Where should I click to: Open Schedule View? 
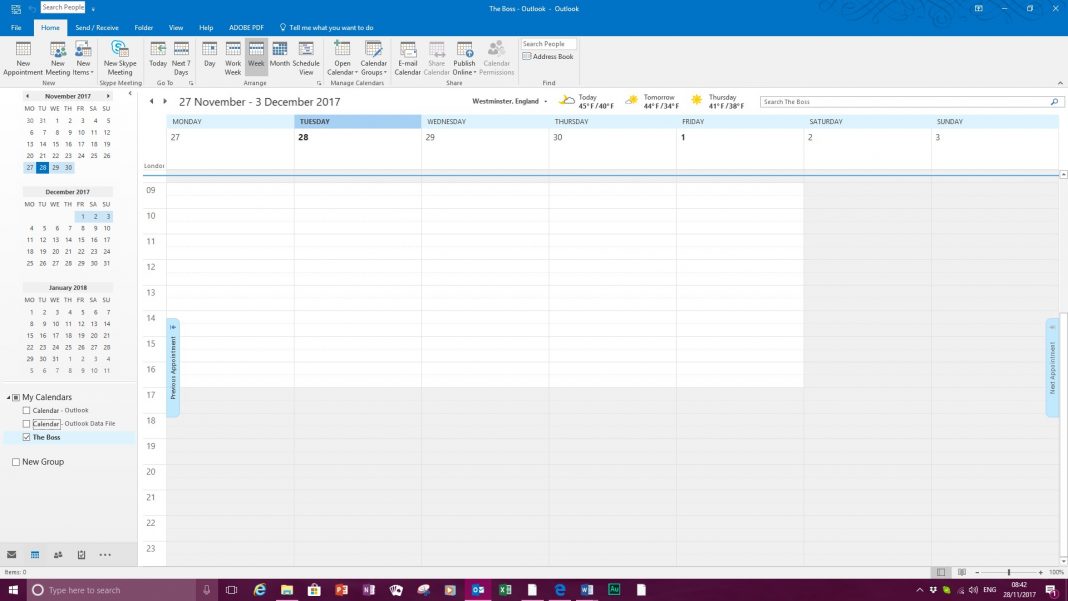[307, 58]
